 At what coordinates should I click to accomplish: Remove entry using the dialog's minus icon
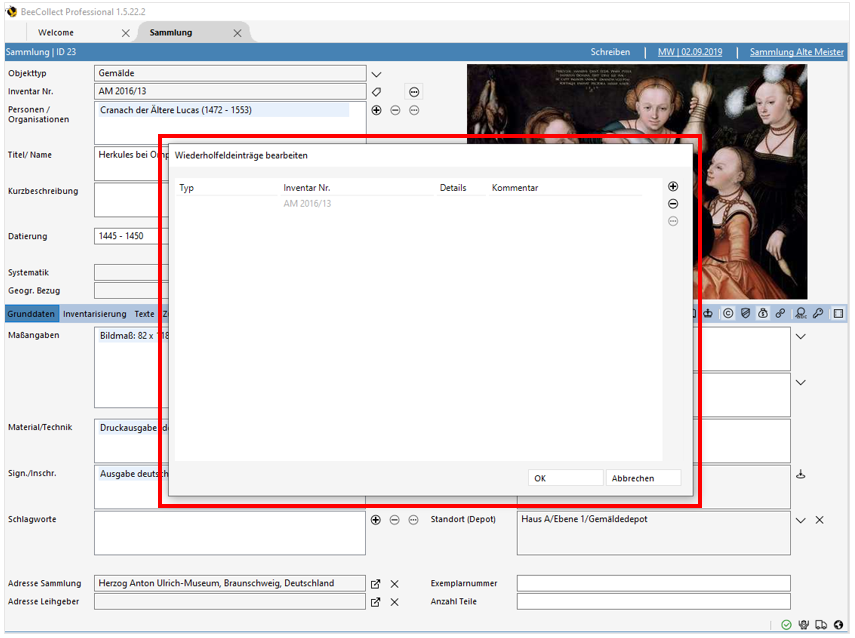click(673, 204)
